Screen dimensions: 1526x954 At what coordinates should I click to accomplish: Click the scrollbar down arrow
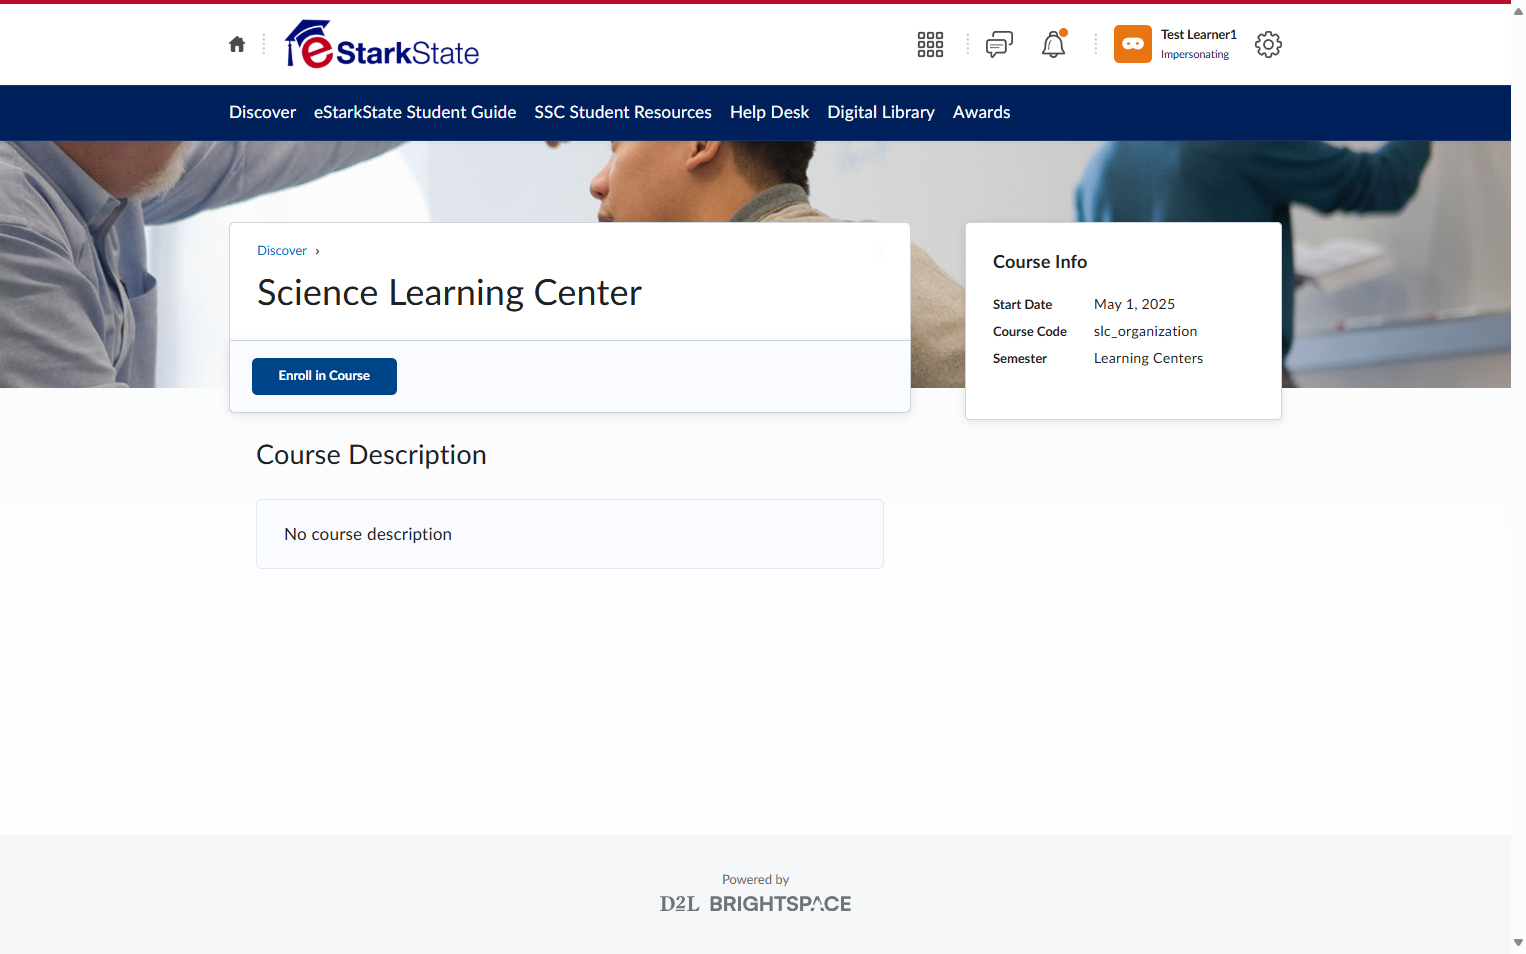(x=1518, y=943)
